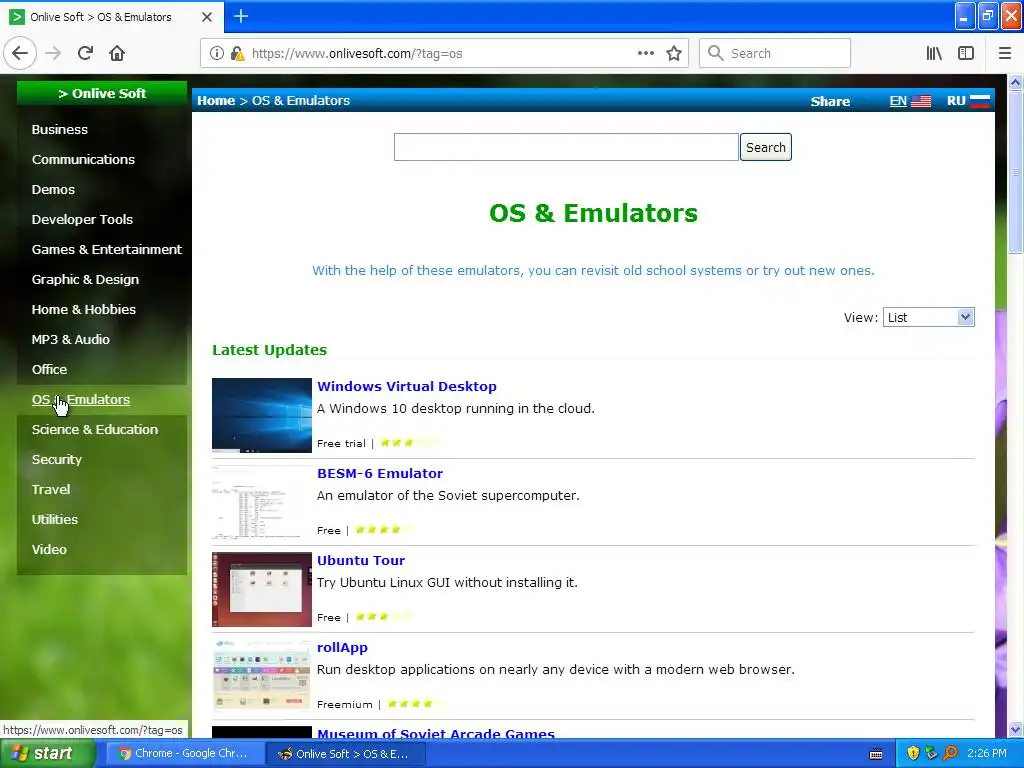Open Graphic & Design category
The image size is (1024, 768).
click(x=85, y=280)
